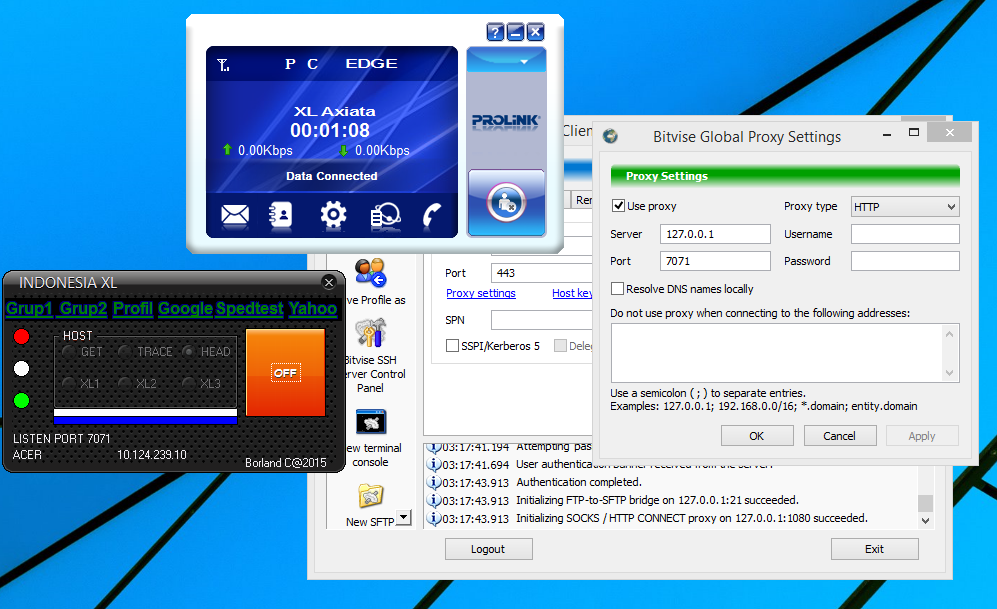Enable the SSPI/Kerberos 5 checkbox
The image size is (997, 609).
point(453,346)
